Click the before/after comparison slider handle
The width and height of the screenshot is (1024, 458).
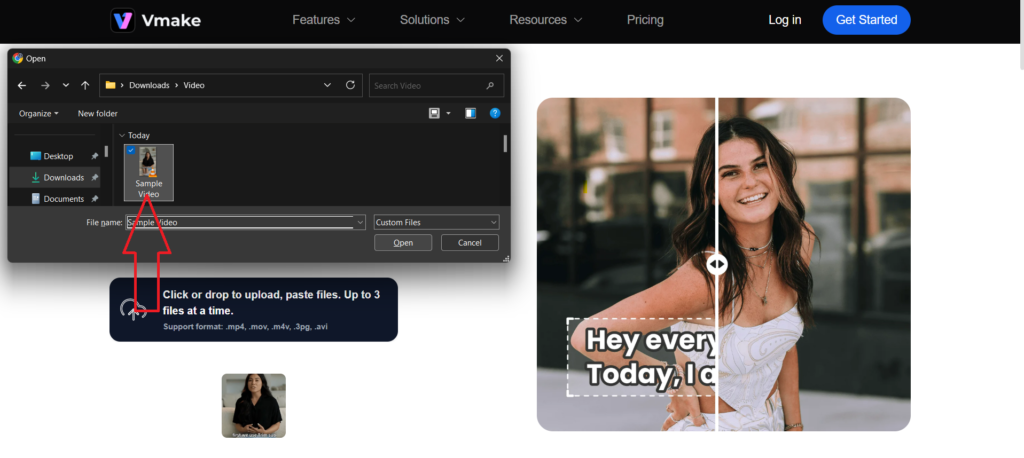(717, 264)
